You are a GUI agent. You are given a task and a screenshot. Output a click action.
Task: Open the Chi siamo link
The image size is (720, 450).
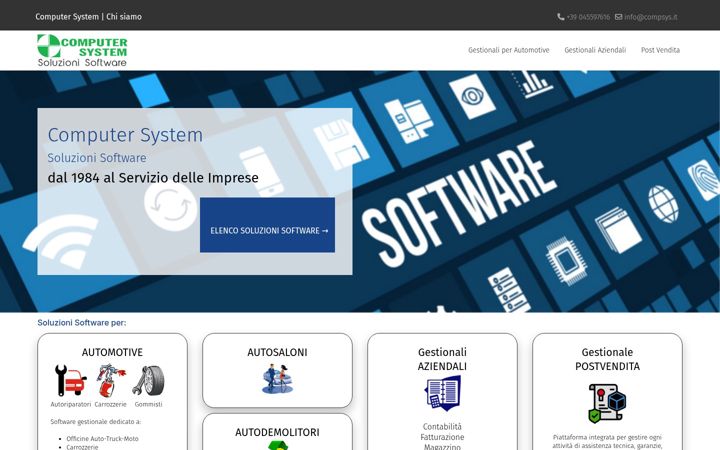124,17
